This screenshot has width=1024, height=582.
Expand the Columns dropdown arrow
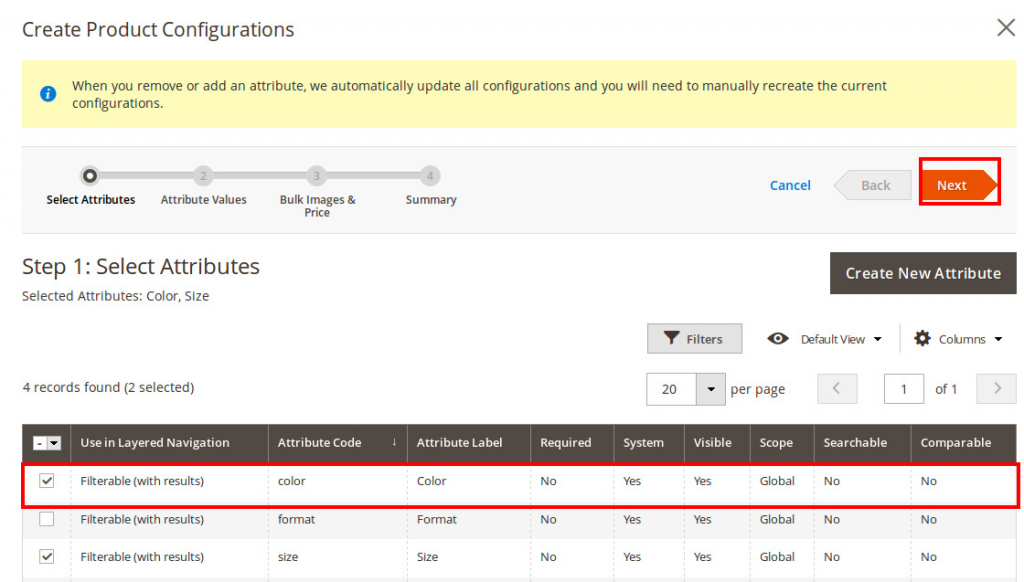pos(997,339)
